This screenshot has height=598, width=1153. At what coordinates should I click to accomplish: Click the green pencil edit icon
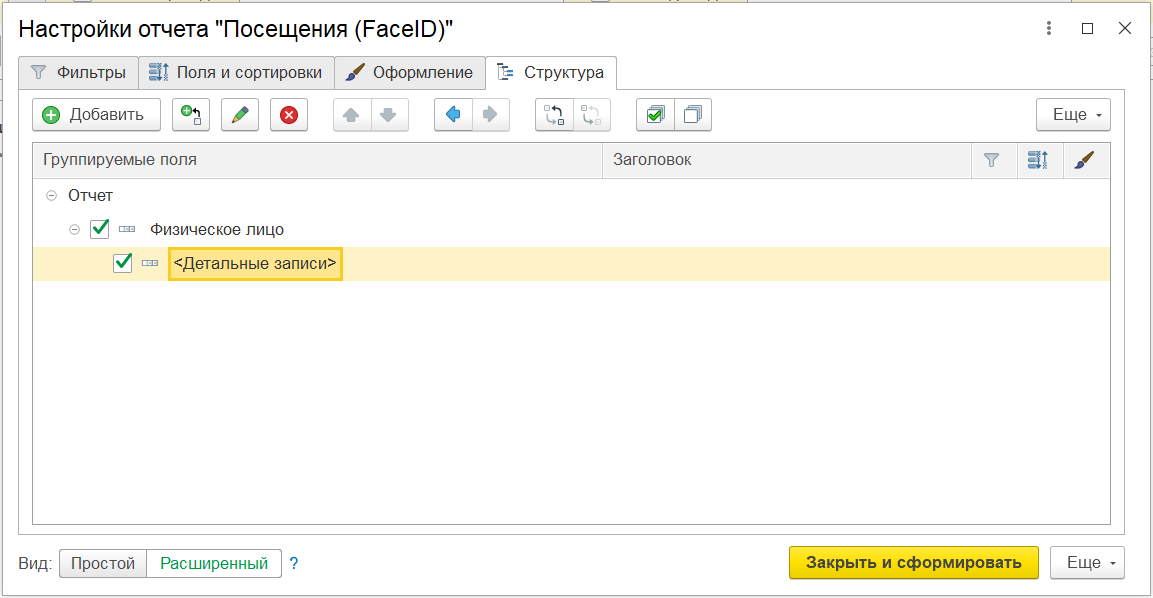click(239, 115)
